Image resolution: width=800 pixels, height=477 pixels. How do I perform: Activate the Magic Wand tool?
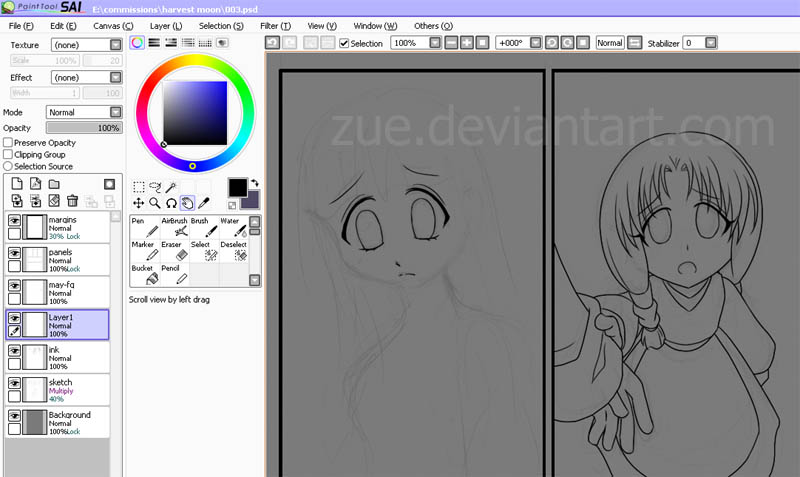172,187
